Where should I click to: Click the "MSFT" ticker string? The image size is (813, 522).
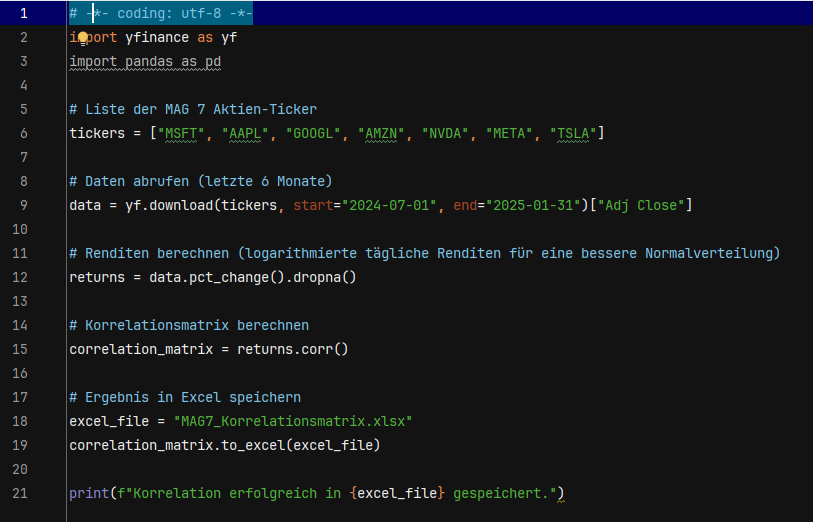point(179,133)
